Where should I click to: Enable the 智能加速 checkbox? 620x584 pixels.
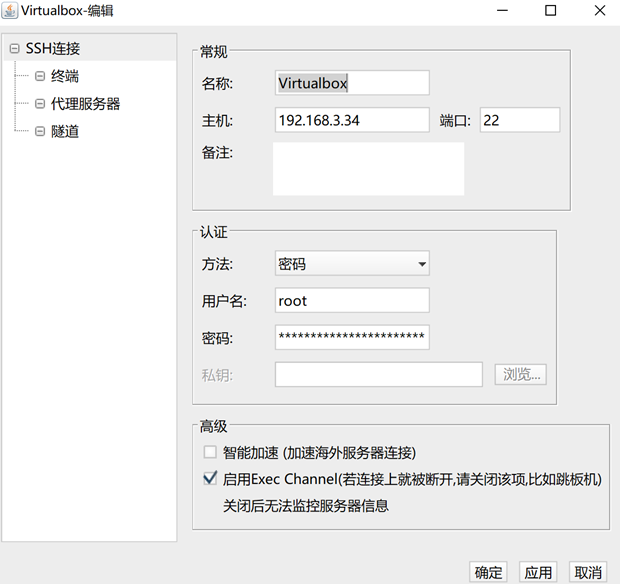click(x=210, y=452)
